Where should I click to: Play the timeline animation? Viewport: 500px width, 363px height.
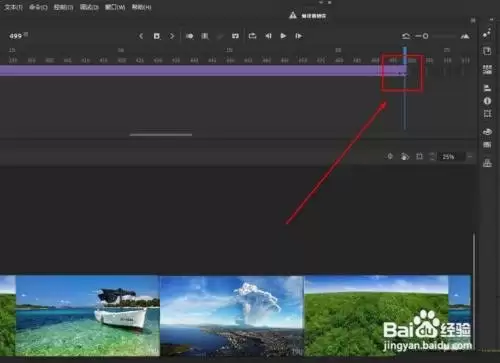[283, 36]
